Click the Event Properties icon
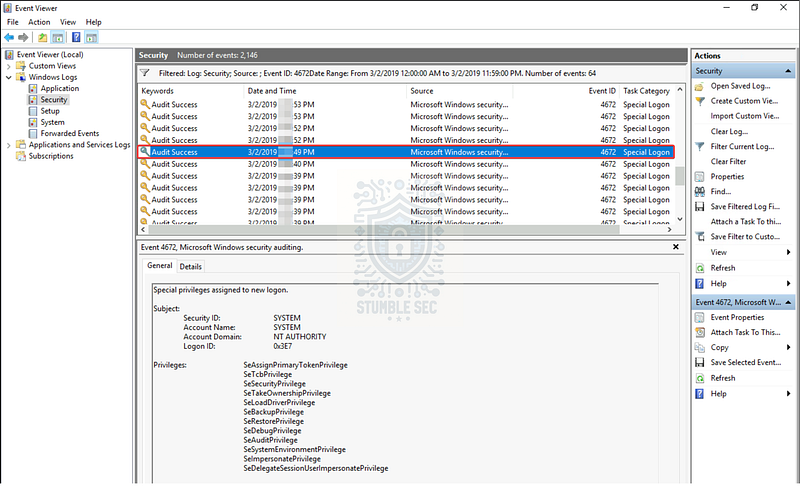 click(x=699, y=317)
